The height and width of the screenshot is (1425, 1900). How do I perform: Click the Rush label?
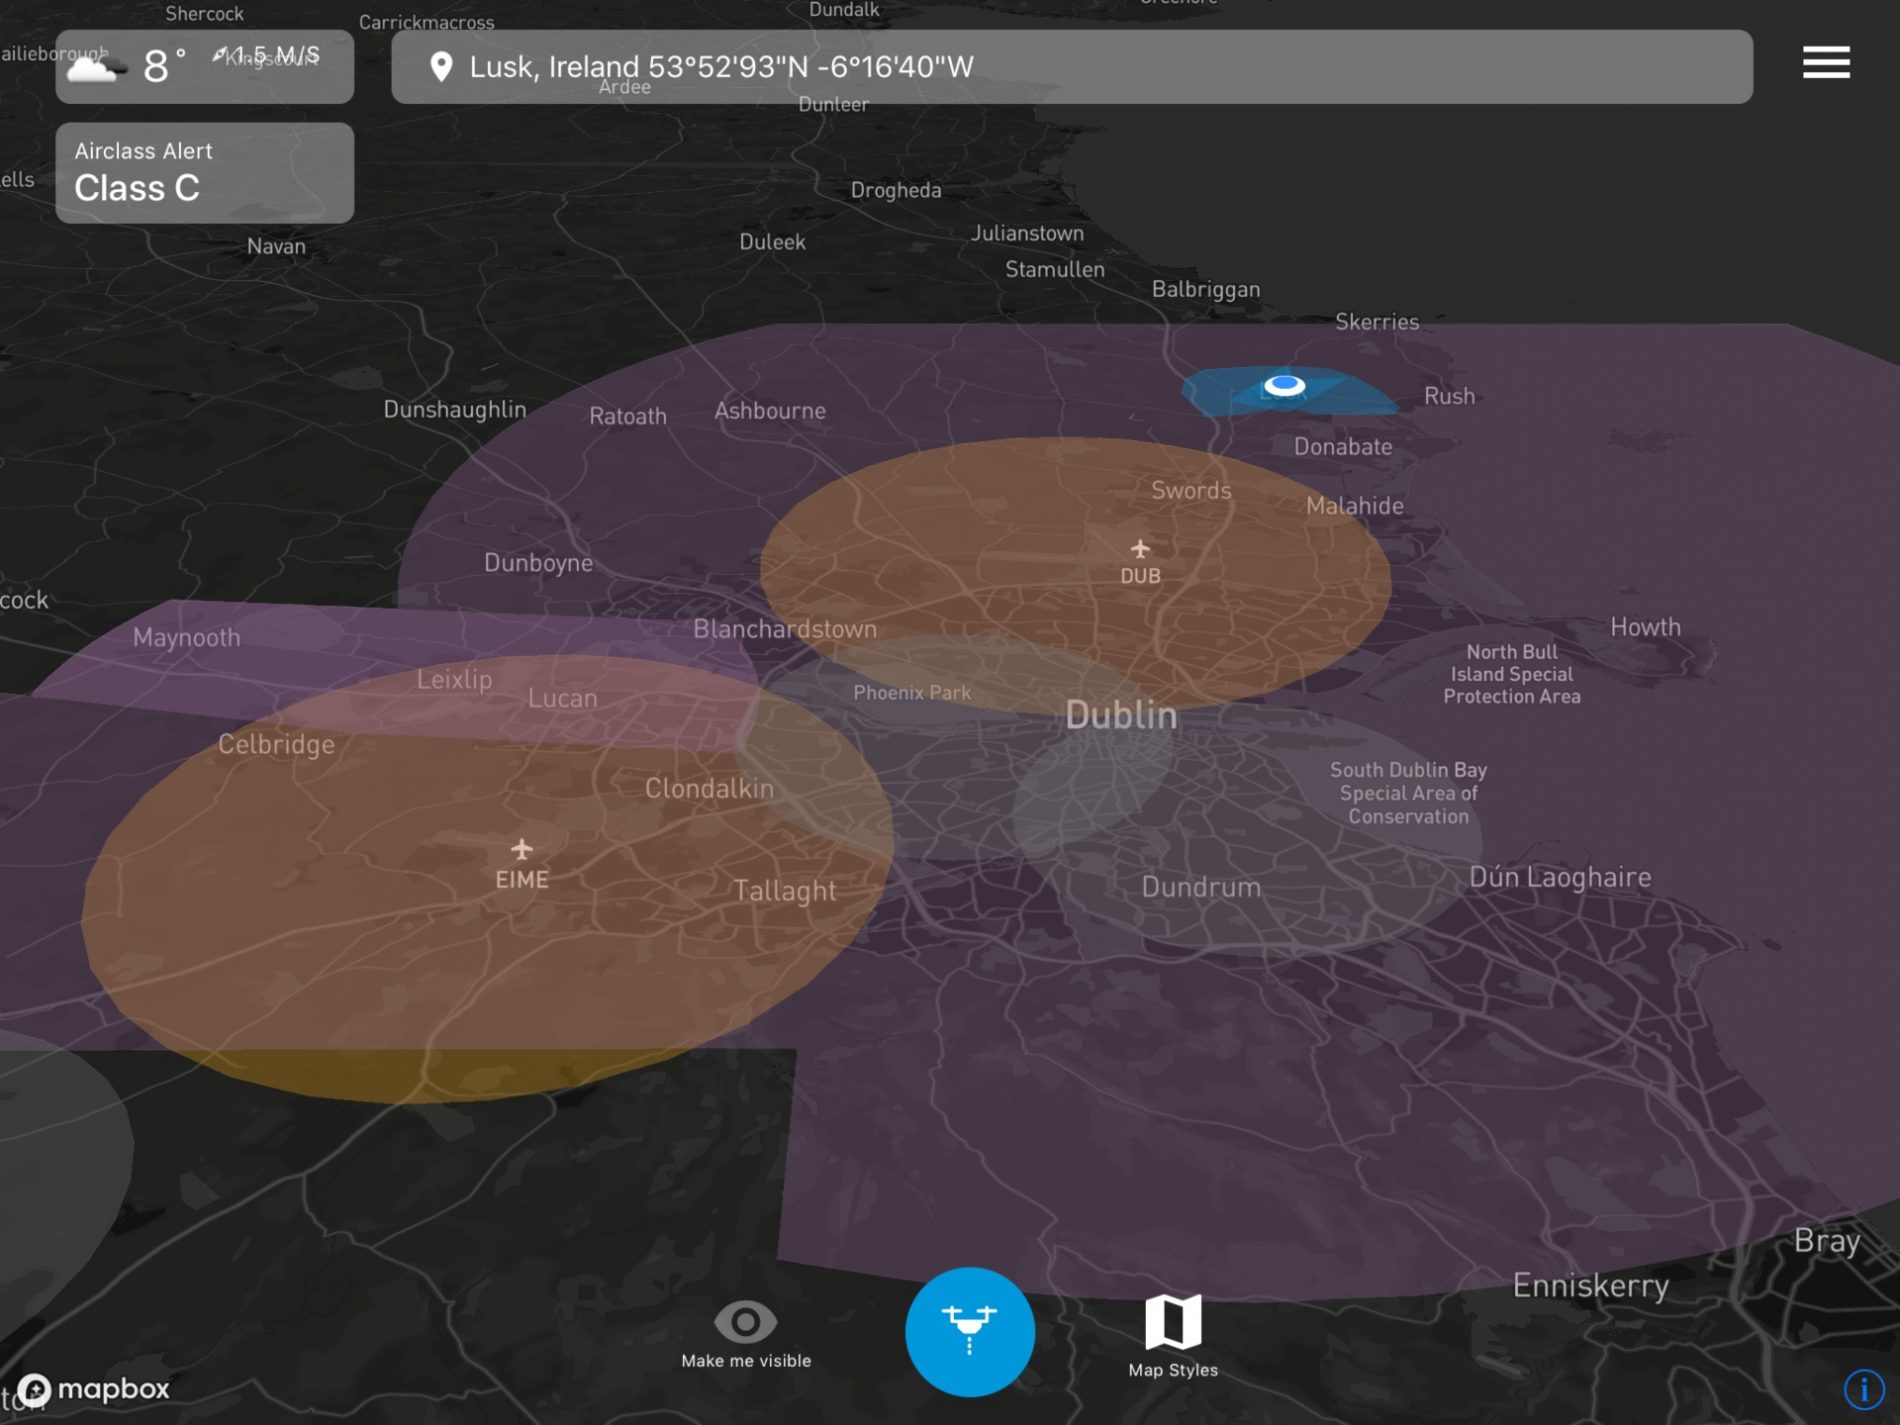coord(1449,396)
